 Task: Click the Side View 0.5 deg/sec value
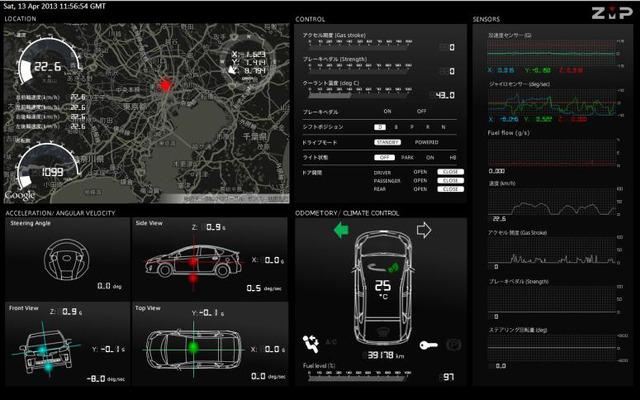(x=264, y=288)
